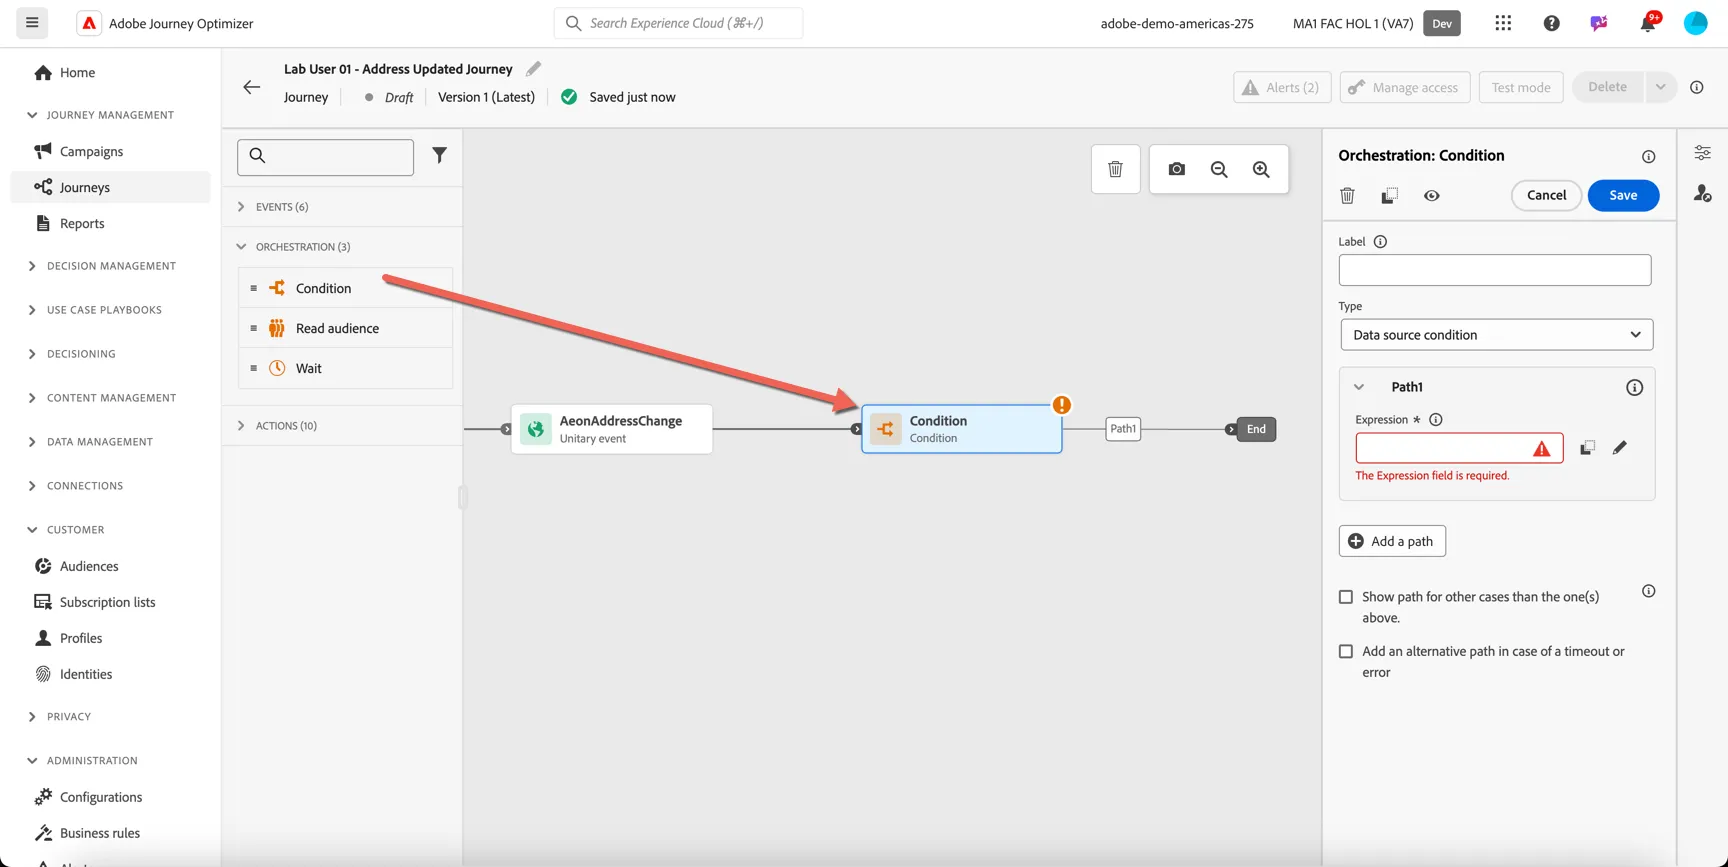Image resolution: width=1728 pixels, height=867 pixels.
Task: Collapse the Path1 section
Action: click(x=1359, y=387)
